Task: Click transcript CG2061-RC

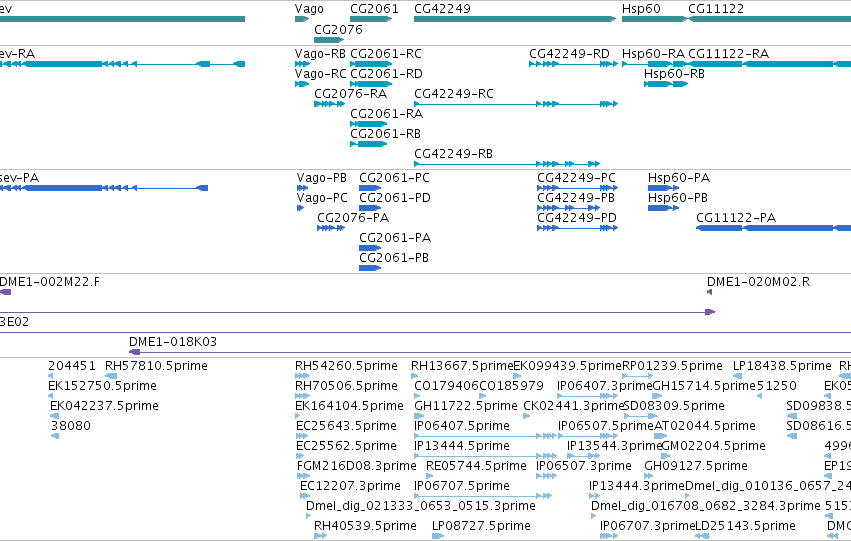Action: point(386,54)
